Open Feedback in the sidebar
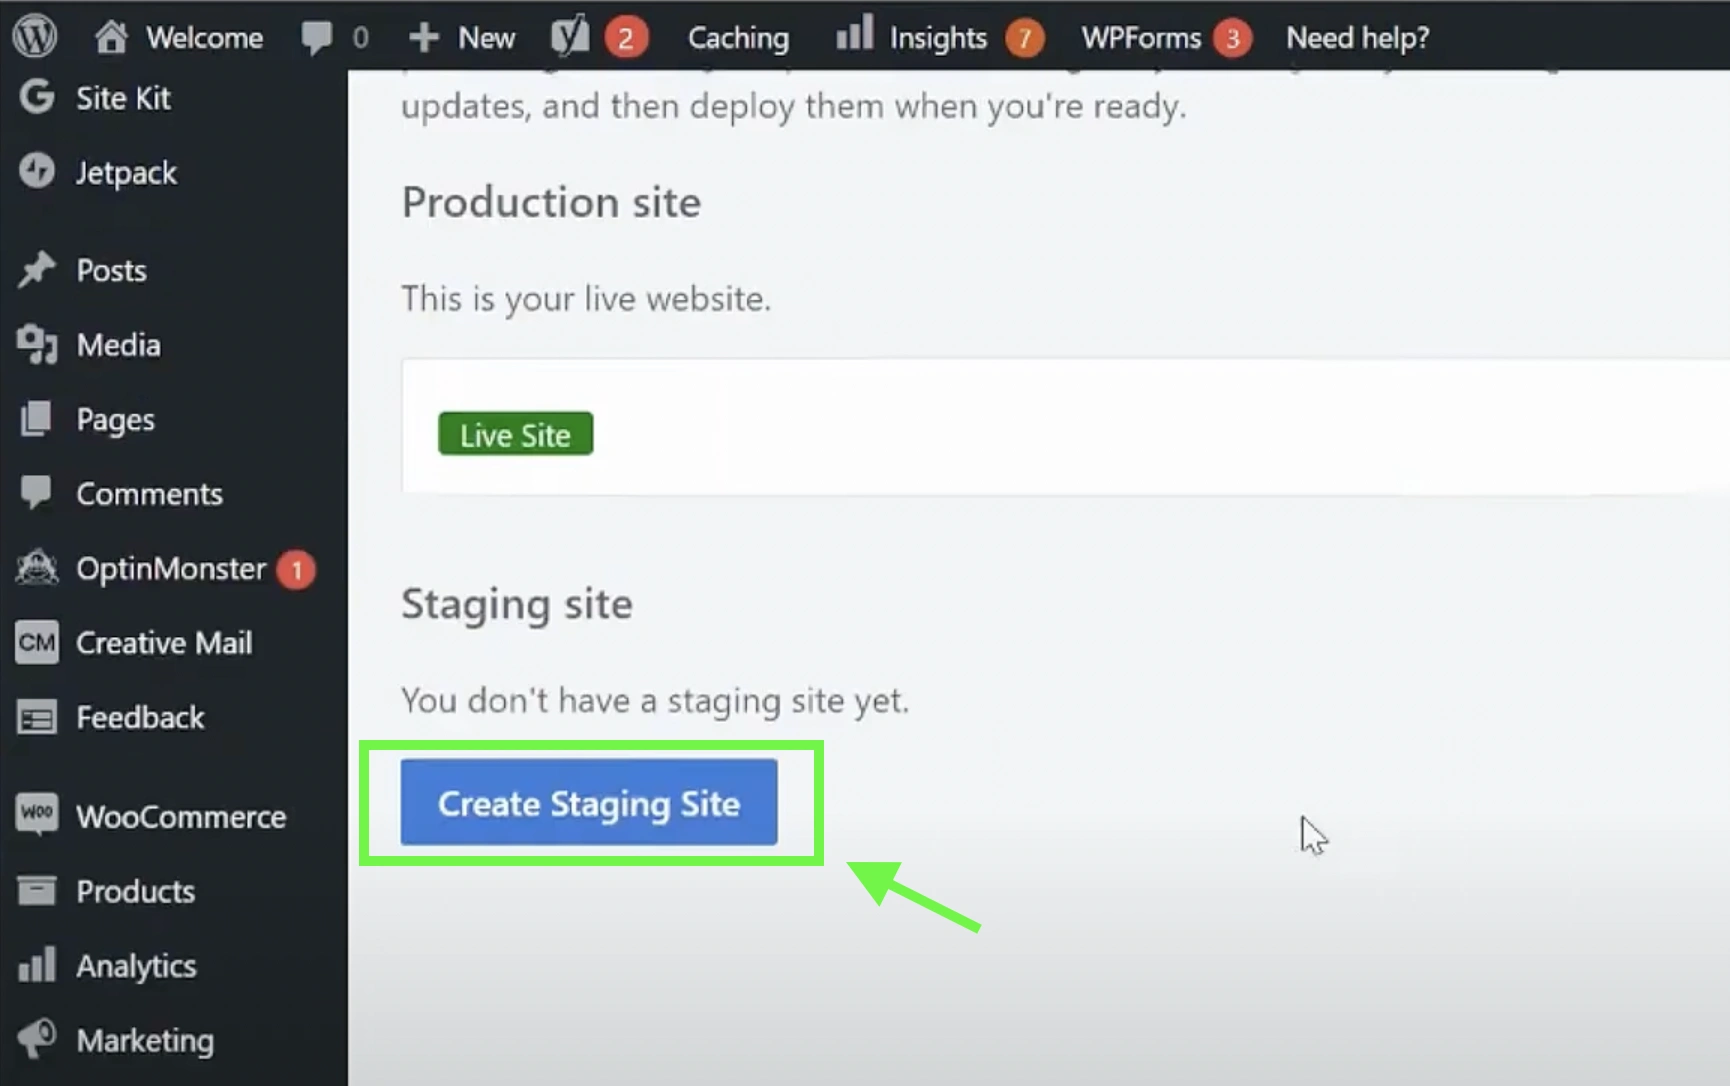 [140, 718]
